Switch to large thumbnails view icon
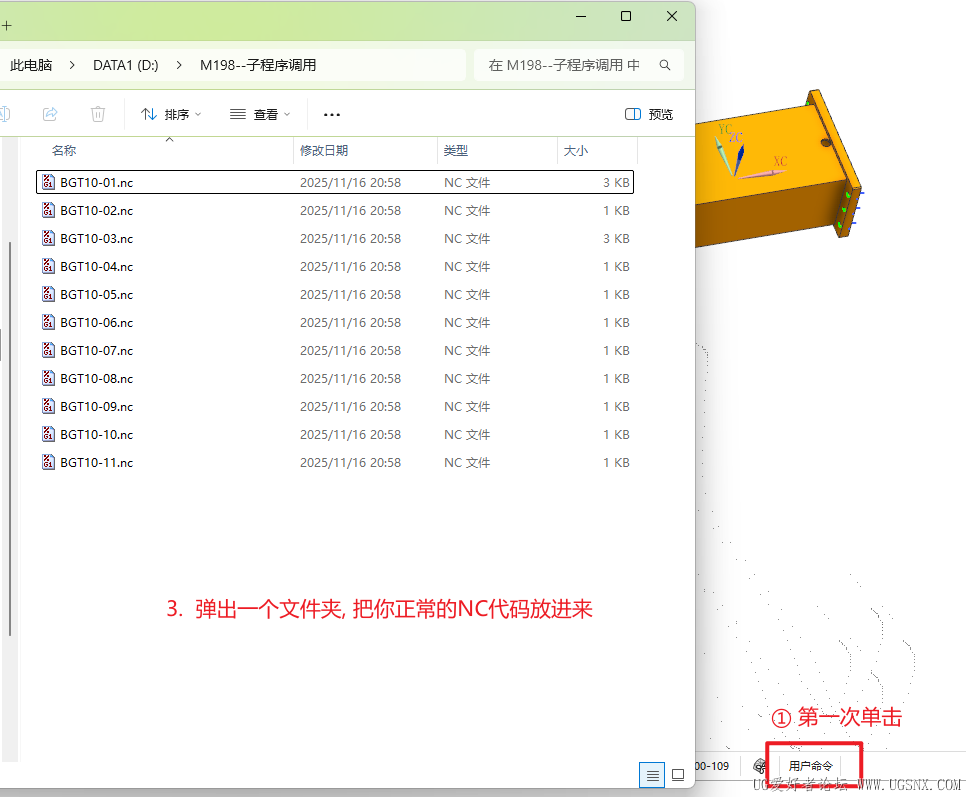 (678, 775)
